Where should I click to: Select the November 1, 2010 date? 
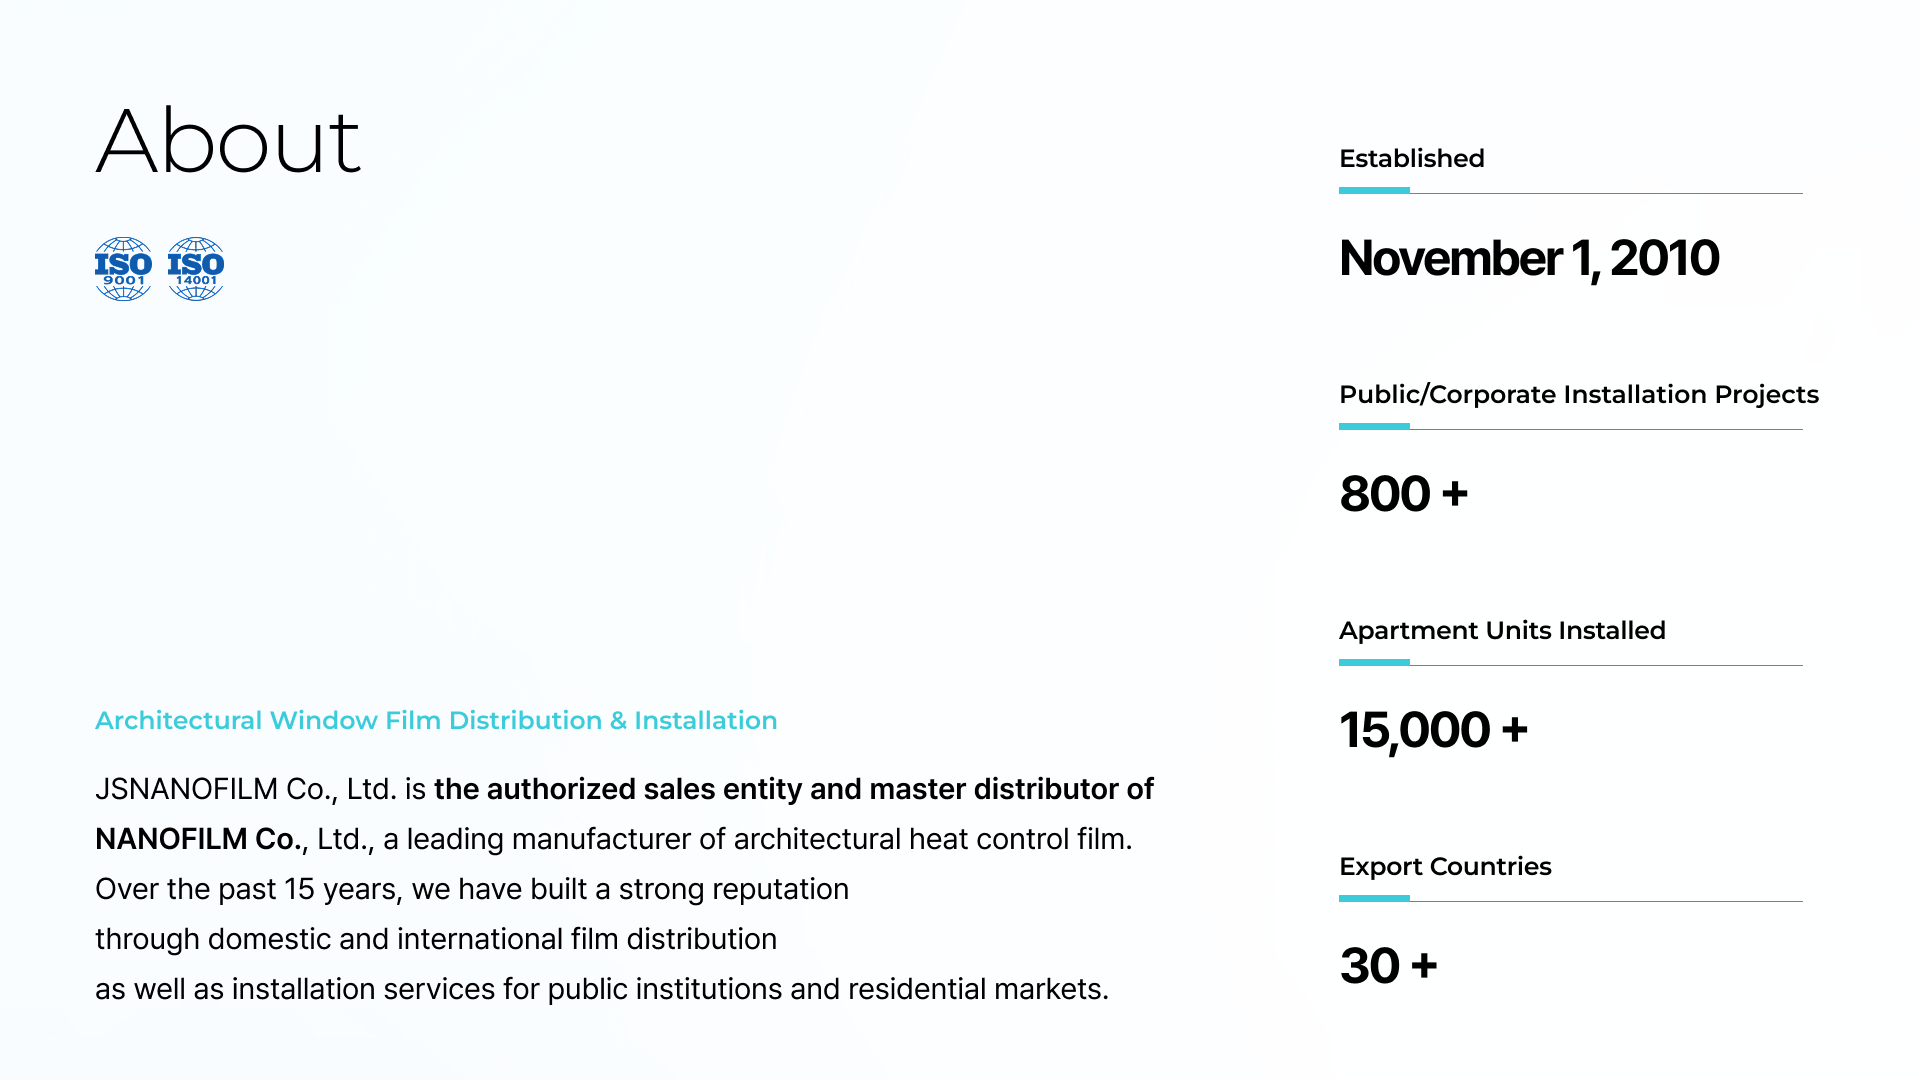[x=1529, y=258]
